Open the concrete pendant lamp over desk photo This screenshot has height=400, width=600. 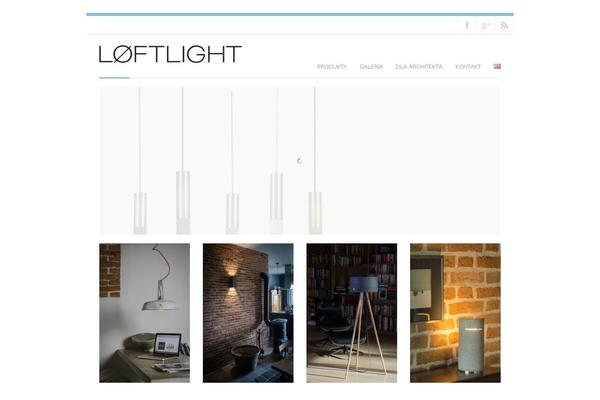pos(145,313)
